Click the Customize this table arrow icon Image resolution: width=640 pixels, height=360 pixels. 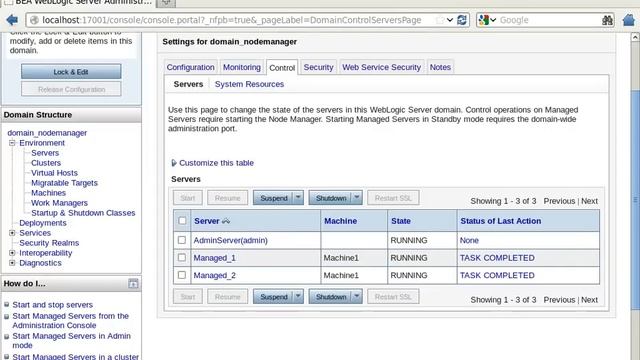click(174, 163)
